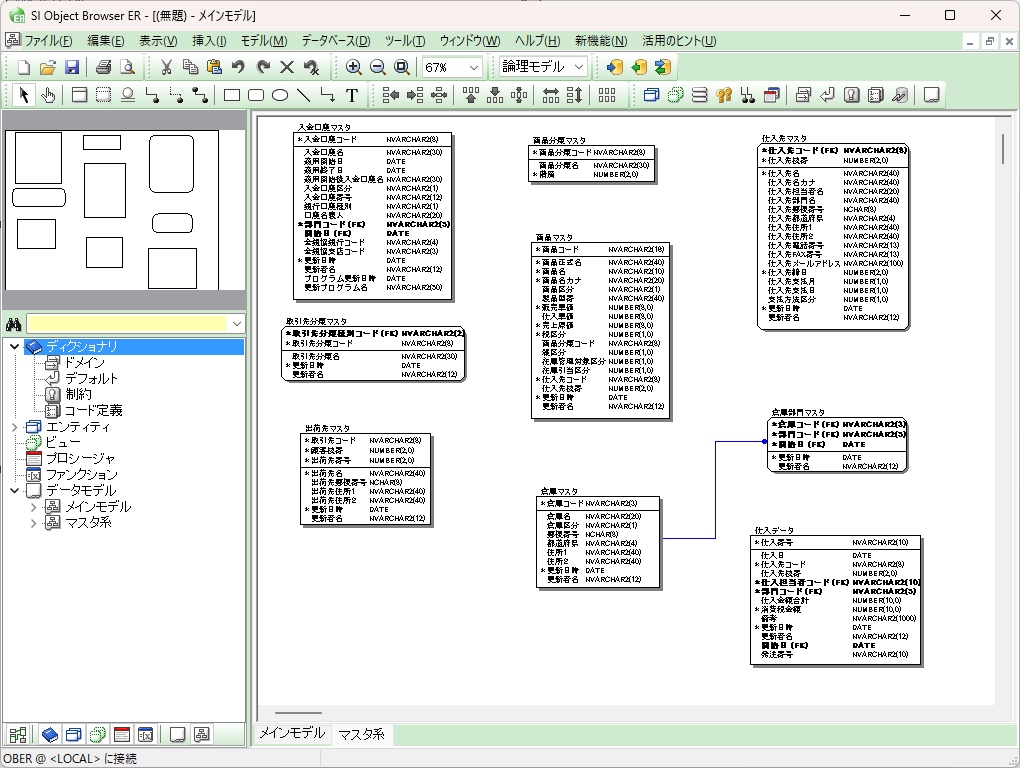The image size is (1020, 768).
Task: Click the overview navigator thumbnail panel
Action: pos(124,210)
